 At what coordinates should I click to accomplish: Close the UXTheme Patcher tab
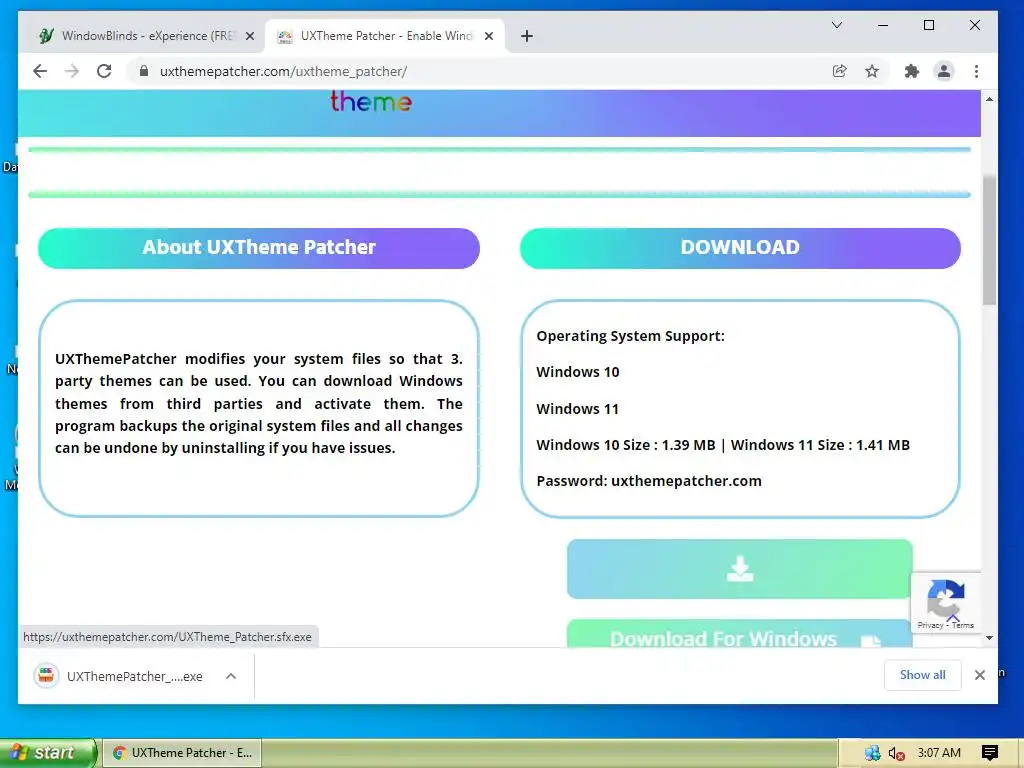[488, 36]
